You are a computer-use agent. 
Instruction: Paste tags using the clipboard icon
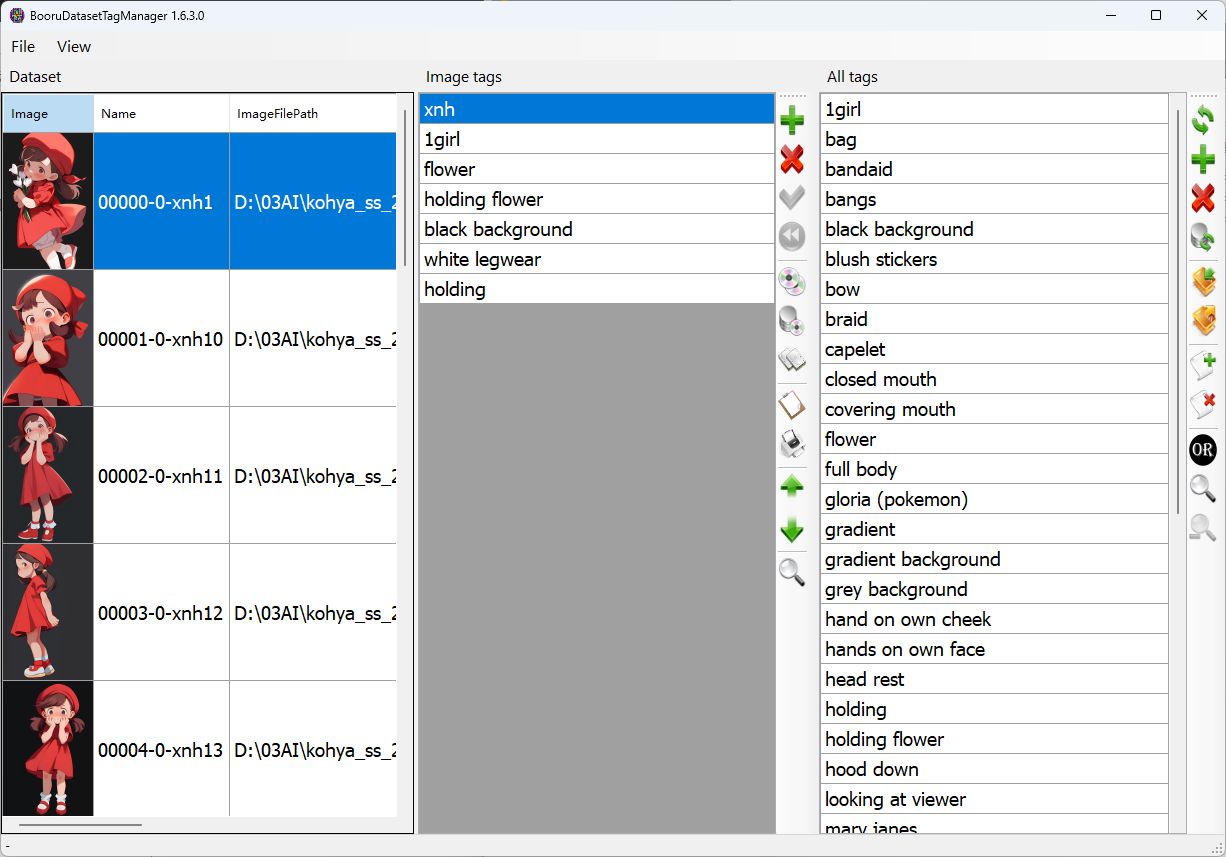[x=792, y=404]
